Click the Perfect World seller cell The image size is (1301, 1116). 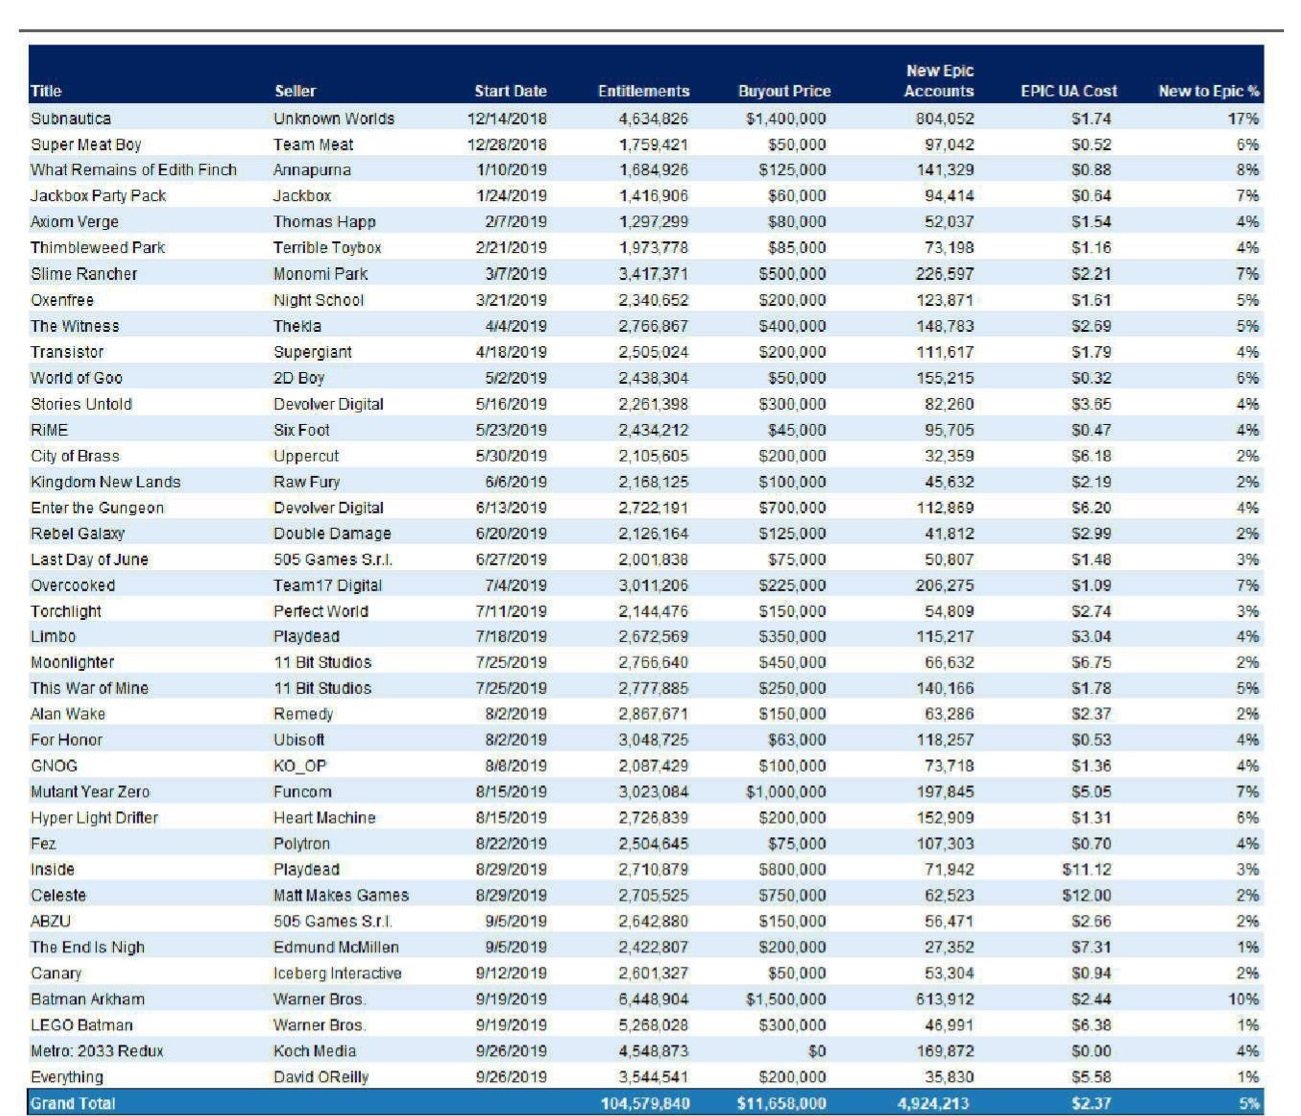click(321, 611)
